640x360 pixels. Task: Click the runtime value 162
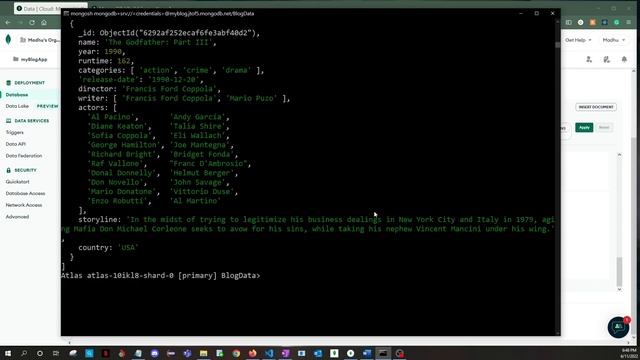click(x=124, y=61)
